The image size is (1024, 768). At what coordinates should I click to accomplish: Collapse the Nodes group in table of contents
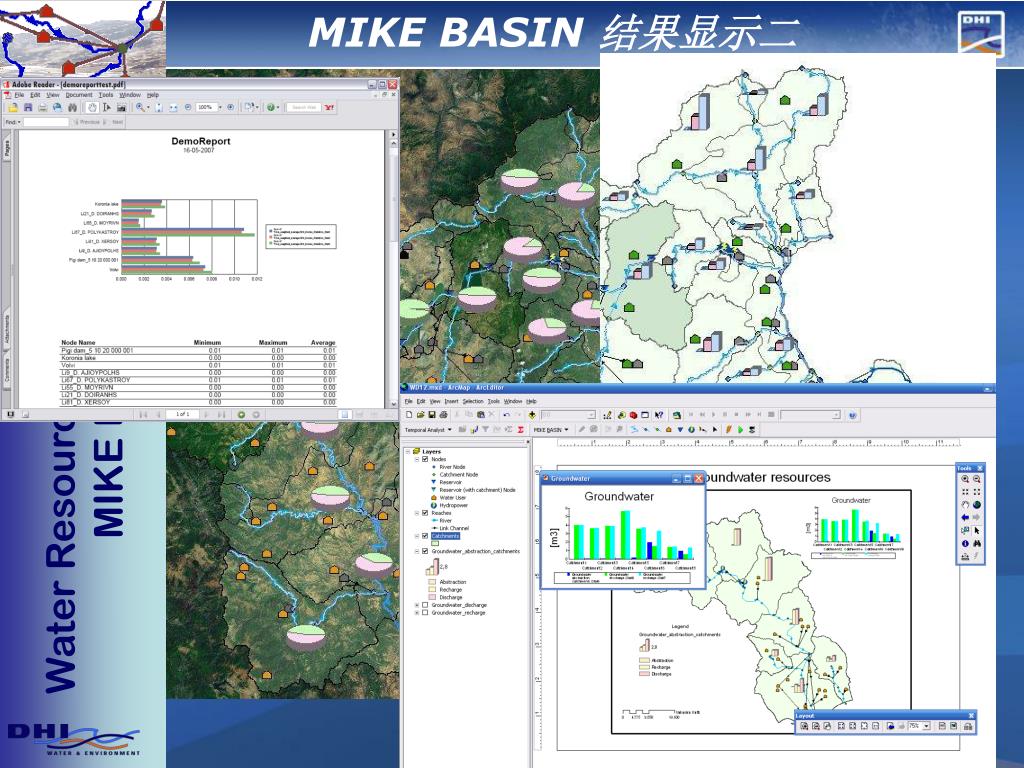417,459
